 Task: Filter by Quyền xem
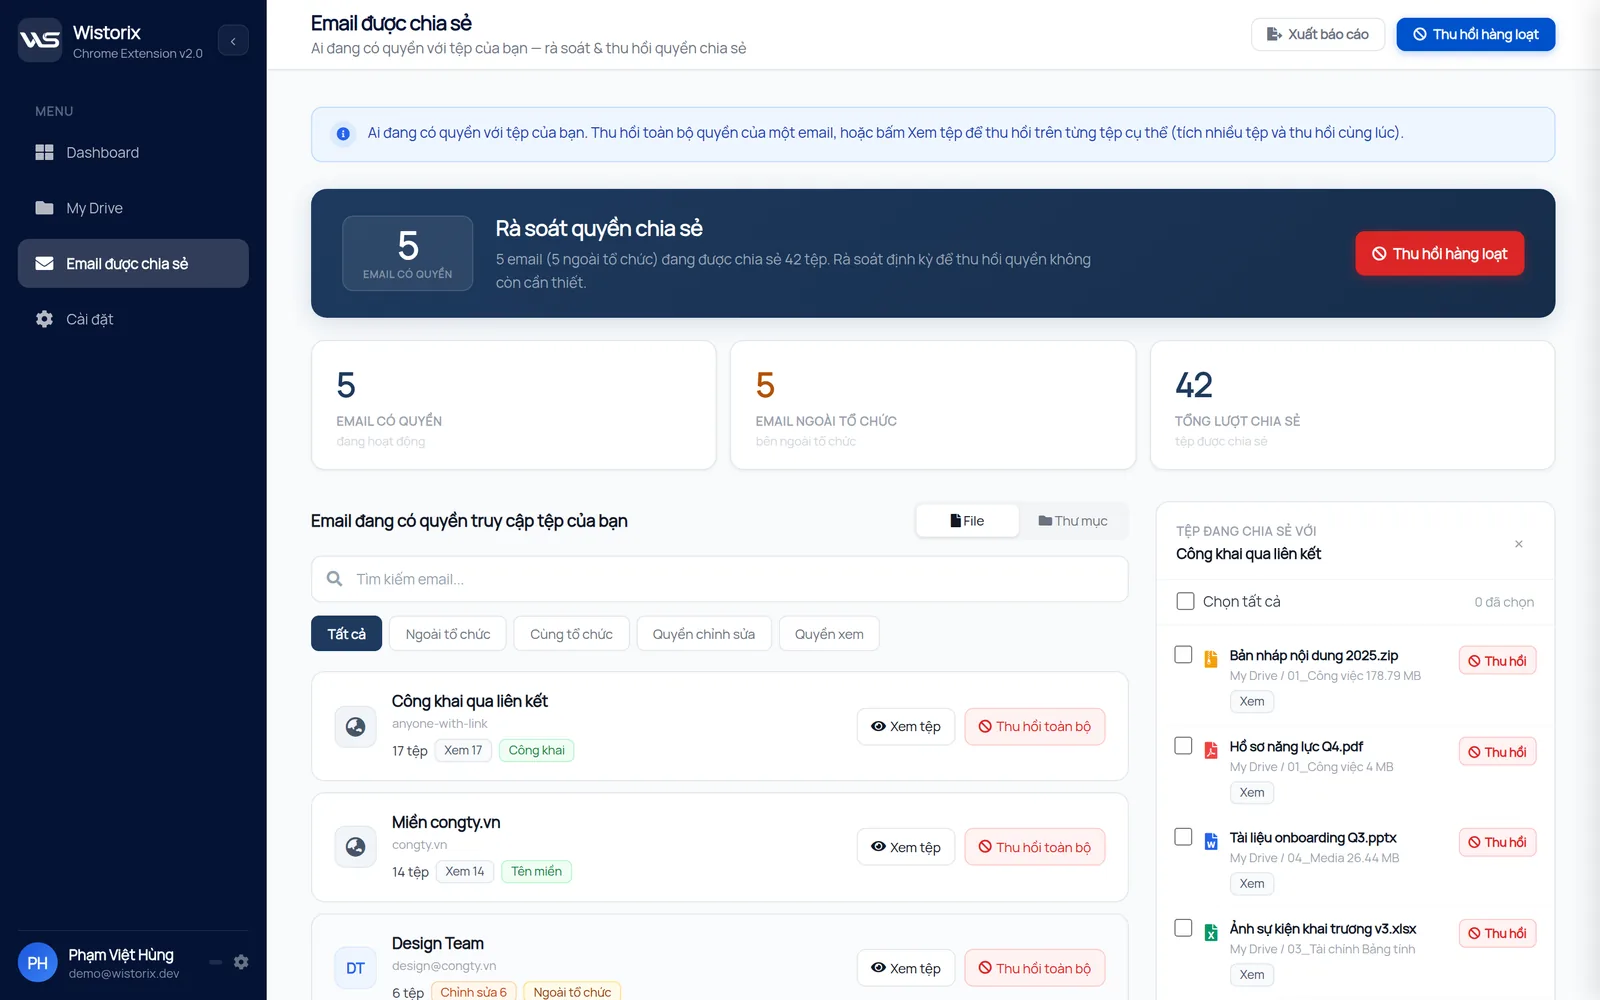(x=829, y=634)
